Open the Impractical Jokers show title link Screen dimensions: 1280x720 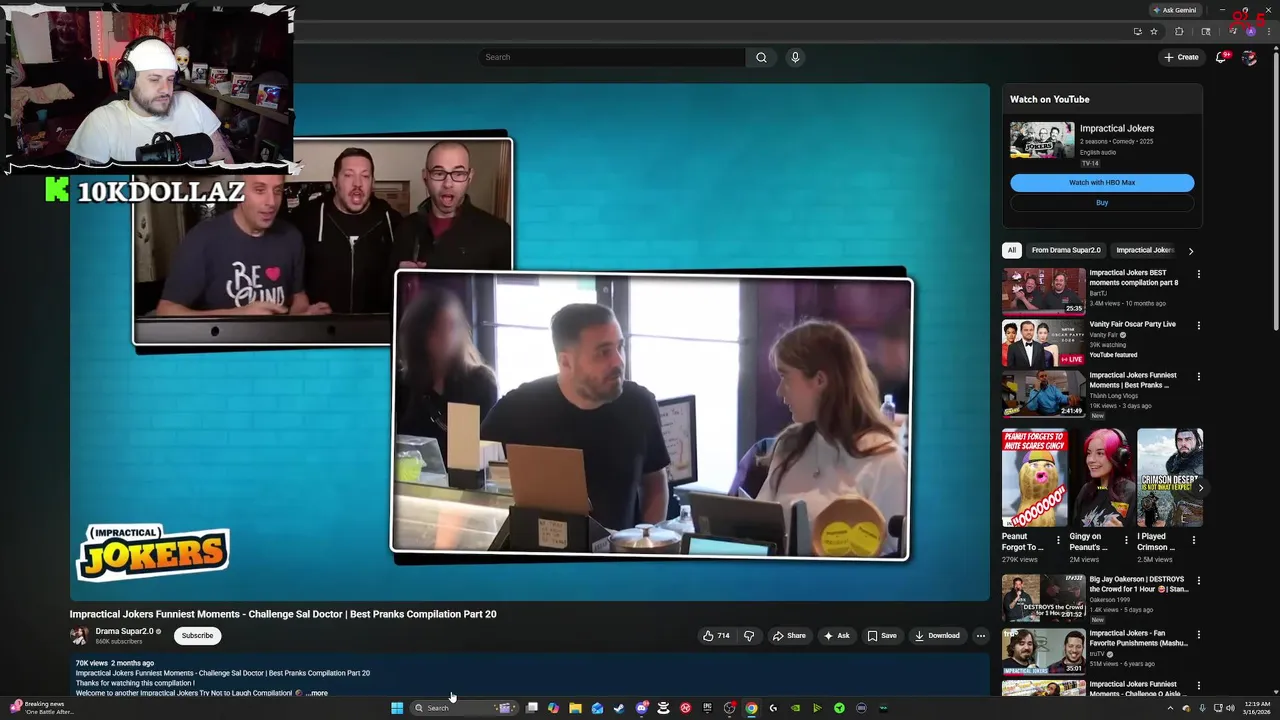pyautogui.click(x=1117, y=128)
